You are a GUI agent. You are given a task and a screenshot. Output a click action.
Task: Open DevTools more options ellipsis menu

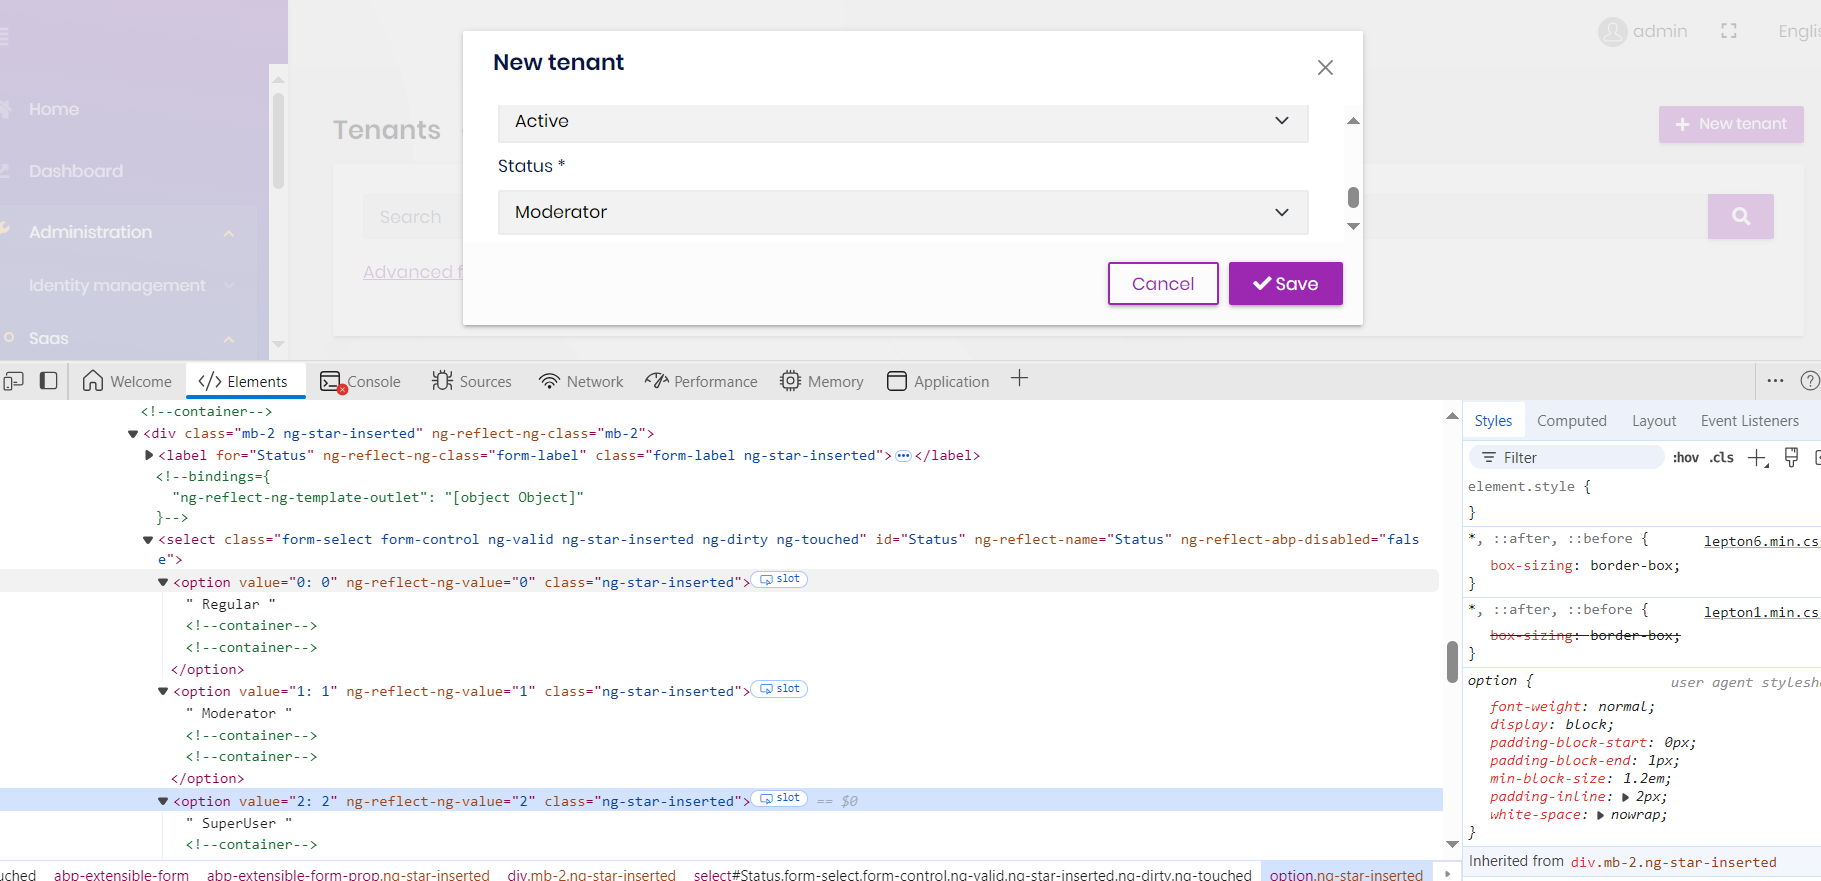(1775, 381)
